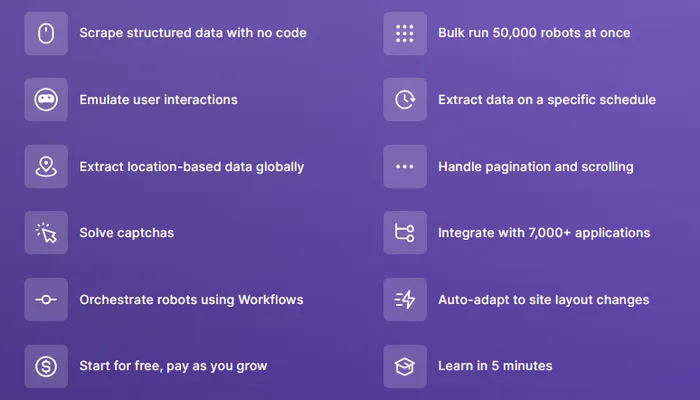Select "Orchestrate robots using Workflows" text
The height and width of the screenshot is (400, 700).
[191, 299]
